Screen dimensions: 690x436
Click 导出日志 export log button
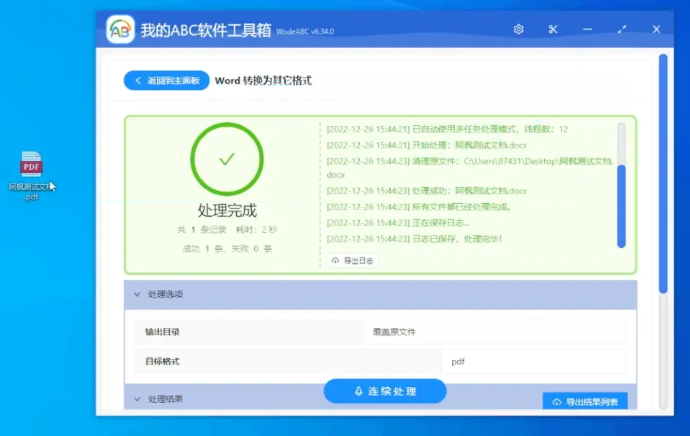click(x=352, y=260)
